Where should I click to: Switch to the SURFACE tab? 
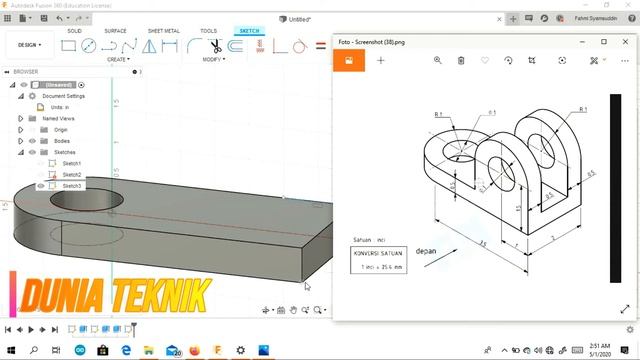pyautogui.click(x=116, y=31)
